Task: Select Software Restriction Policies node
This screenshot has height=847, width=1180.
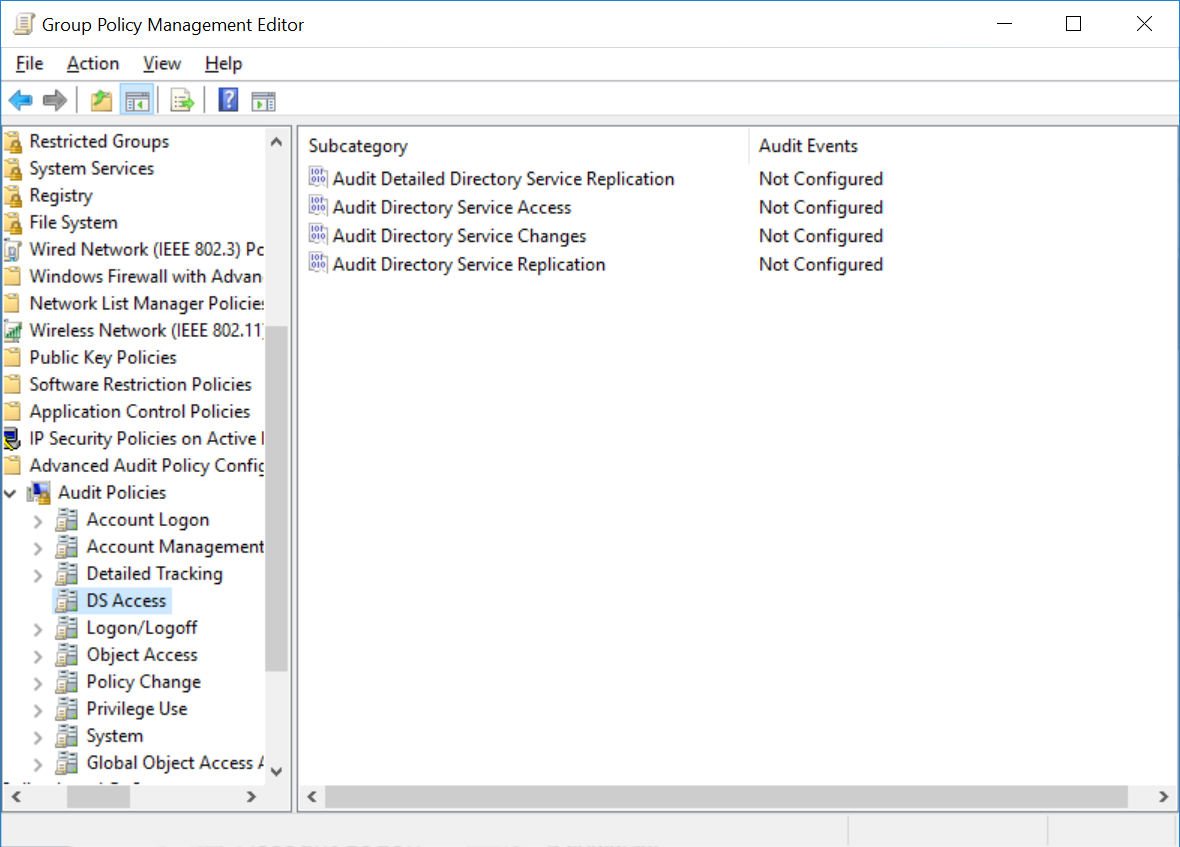Action: coord(140,384)
